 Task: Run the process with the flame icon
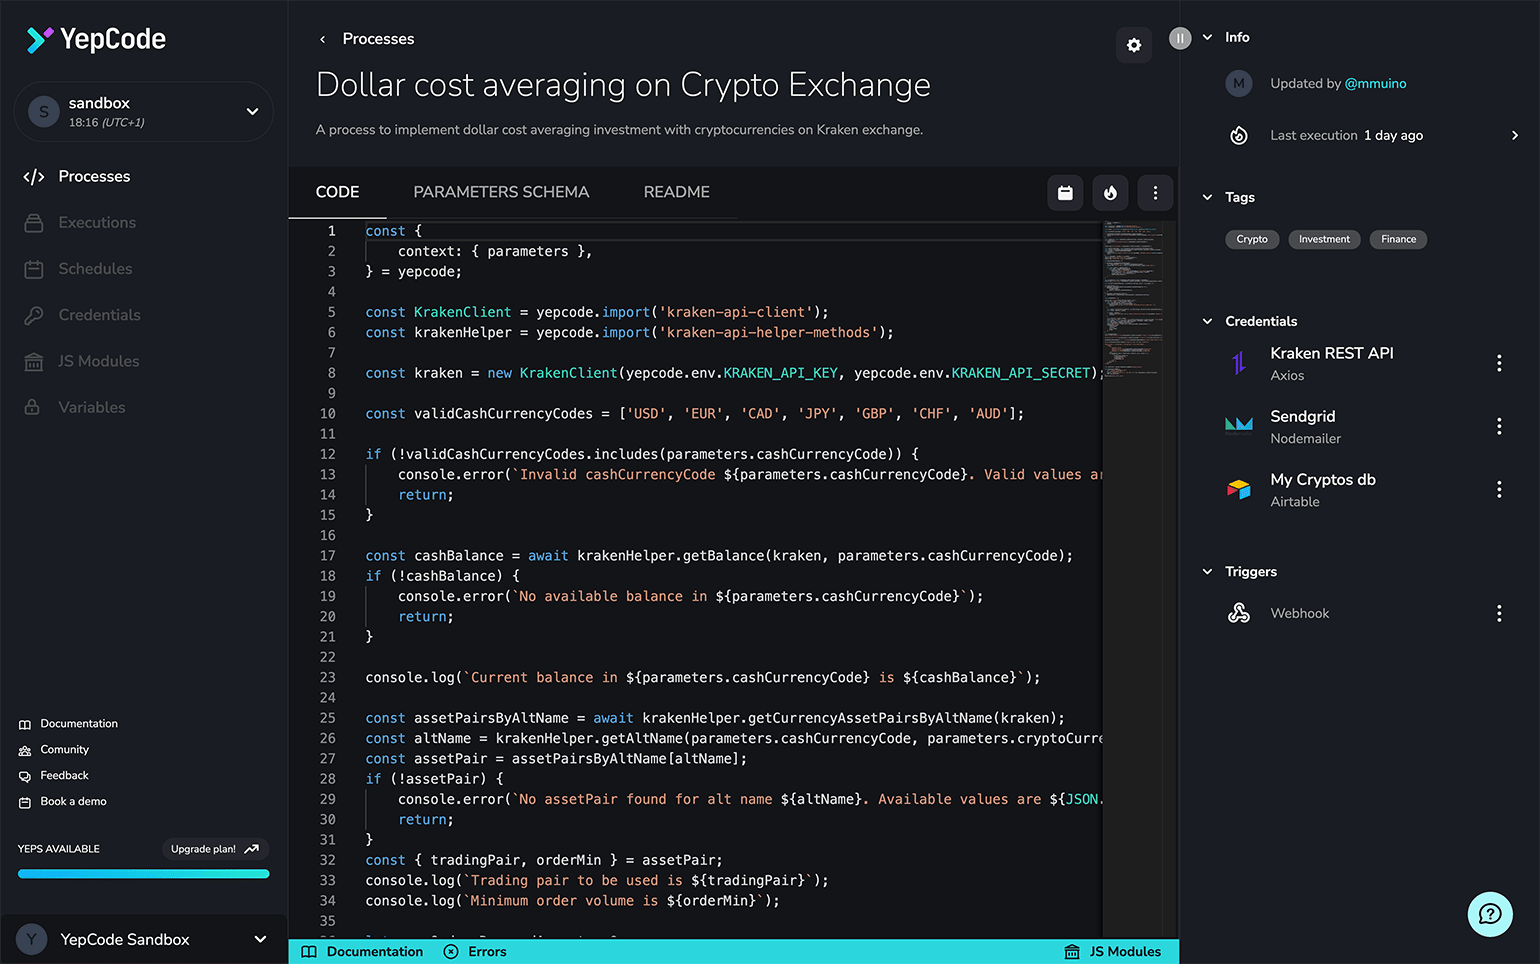pos(1110,192)
